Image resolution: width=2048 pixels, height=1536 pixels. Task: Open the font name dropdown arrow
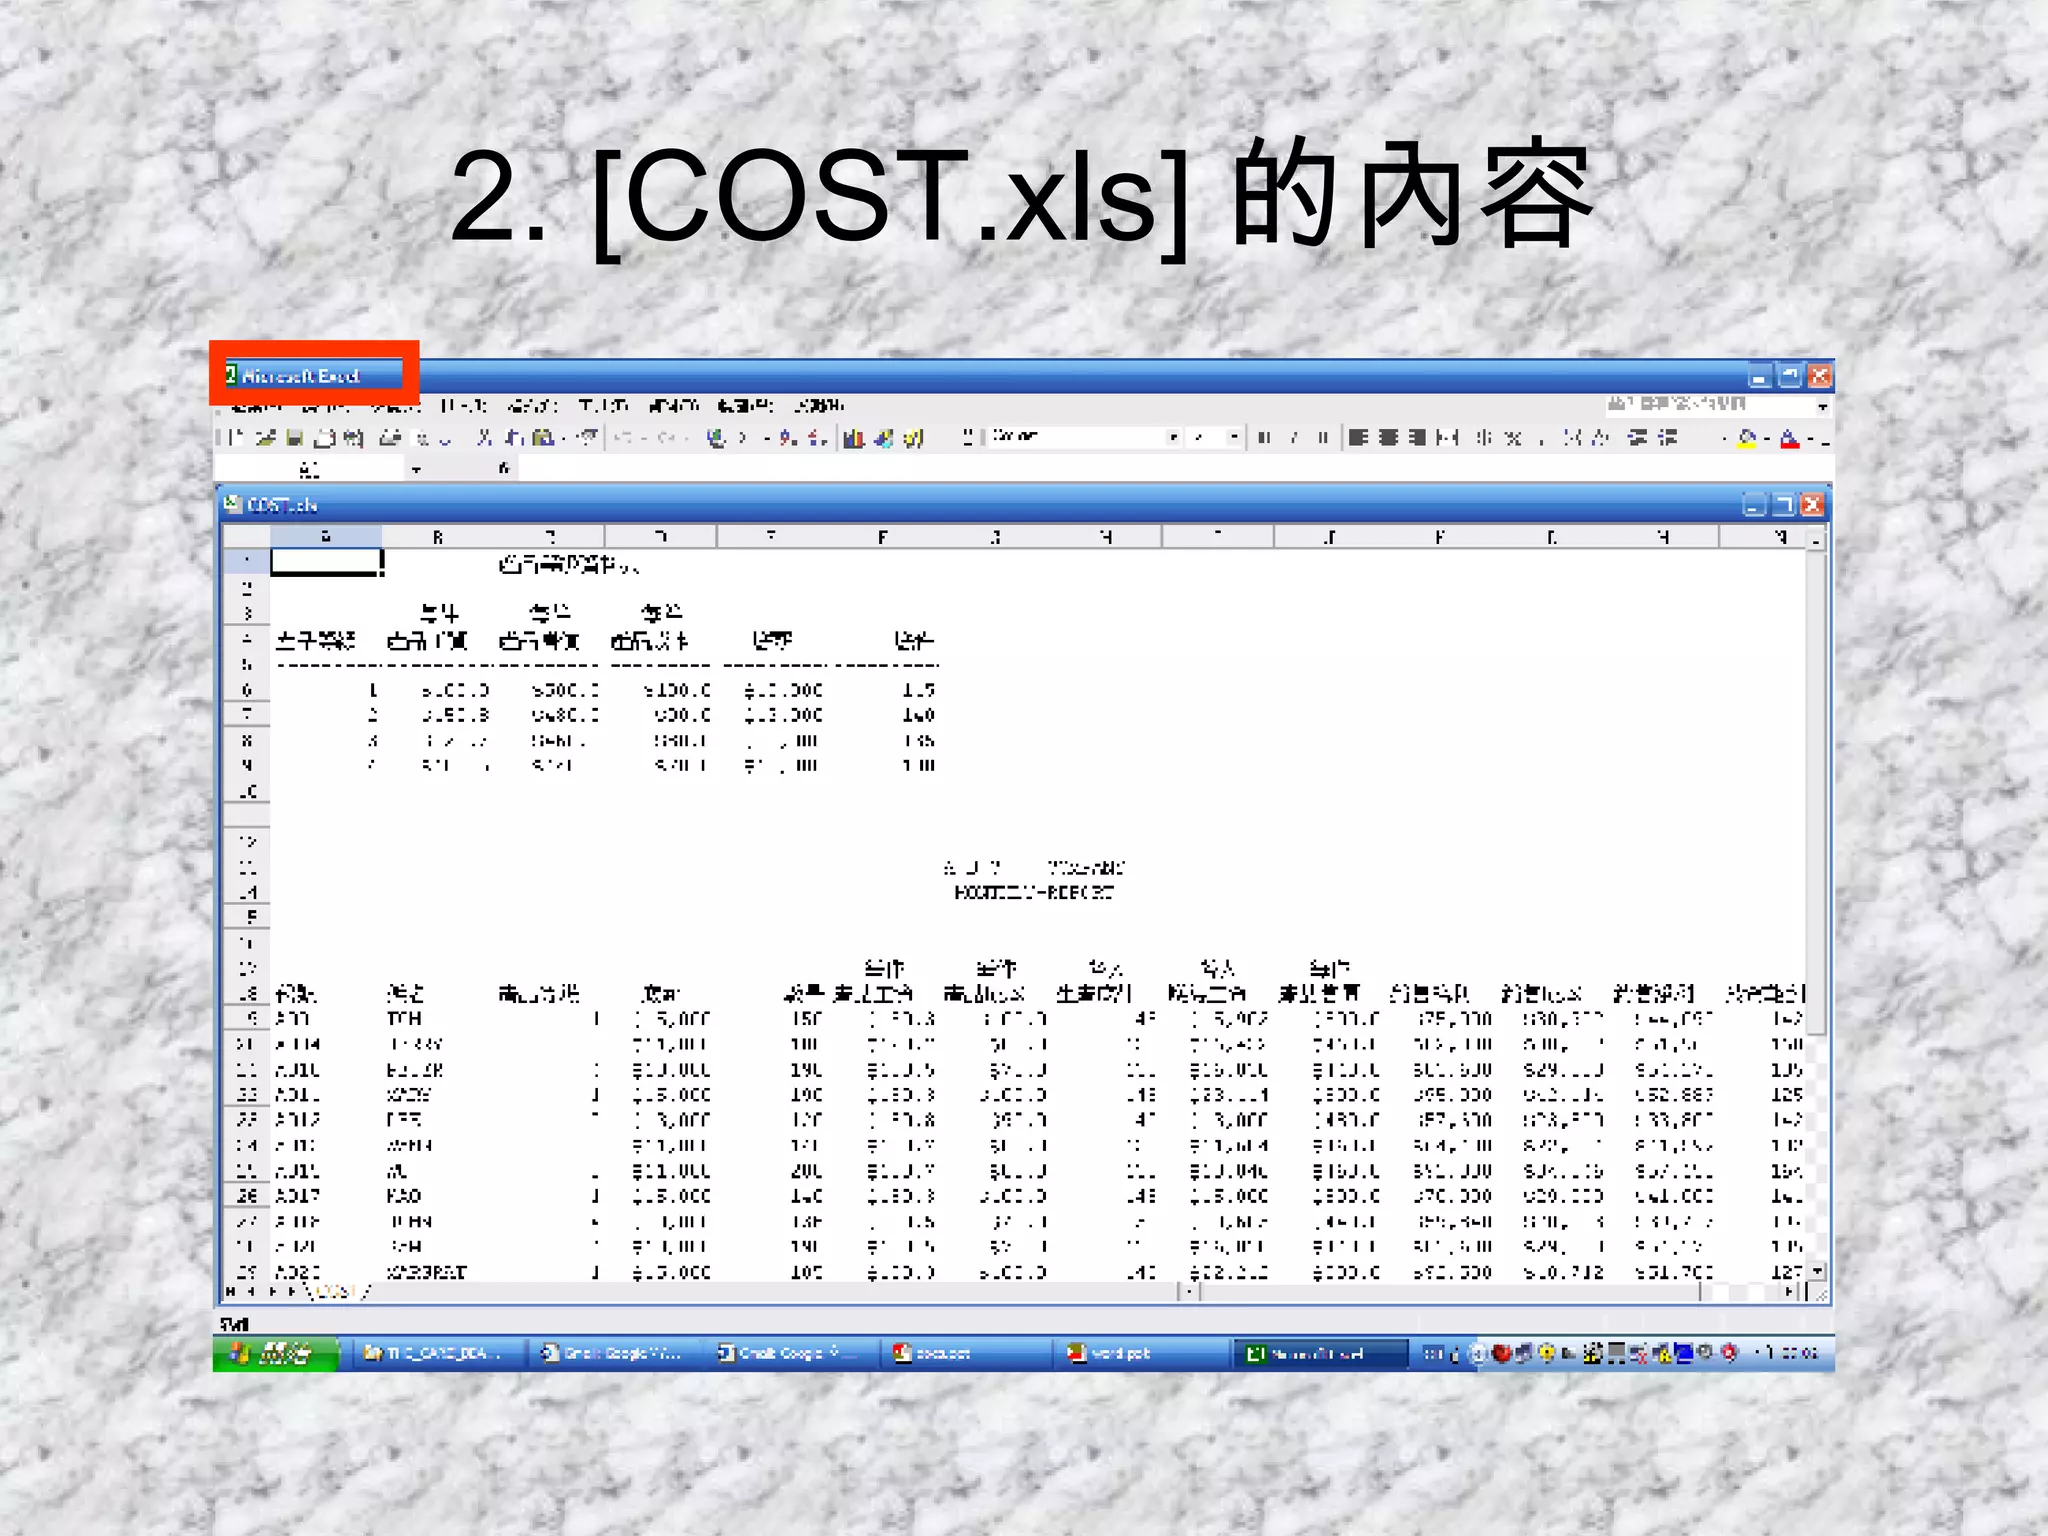[1174, 437]
